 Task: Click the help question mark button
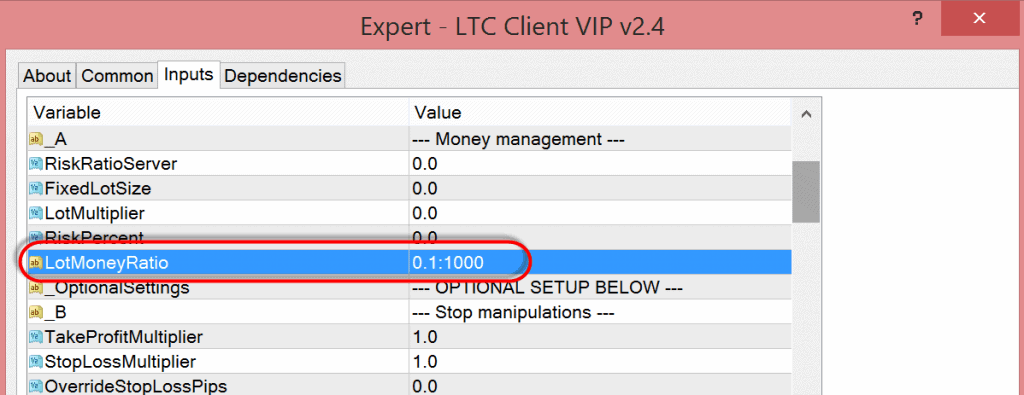pos(918,18)
